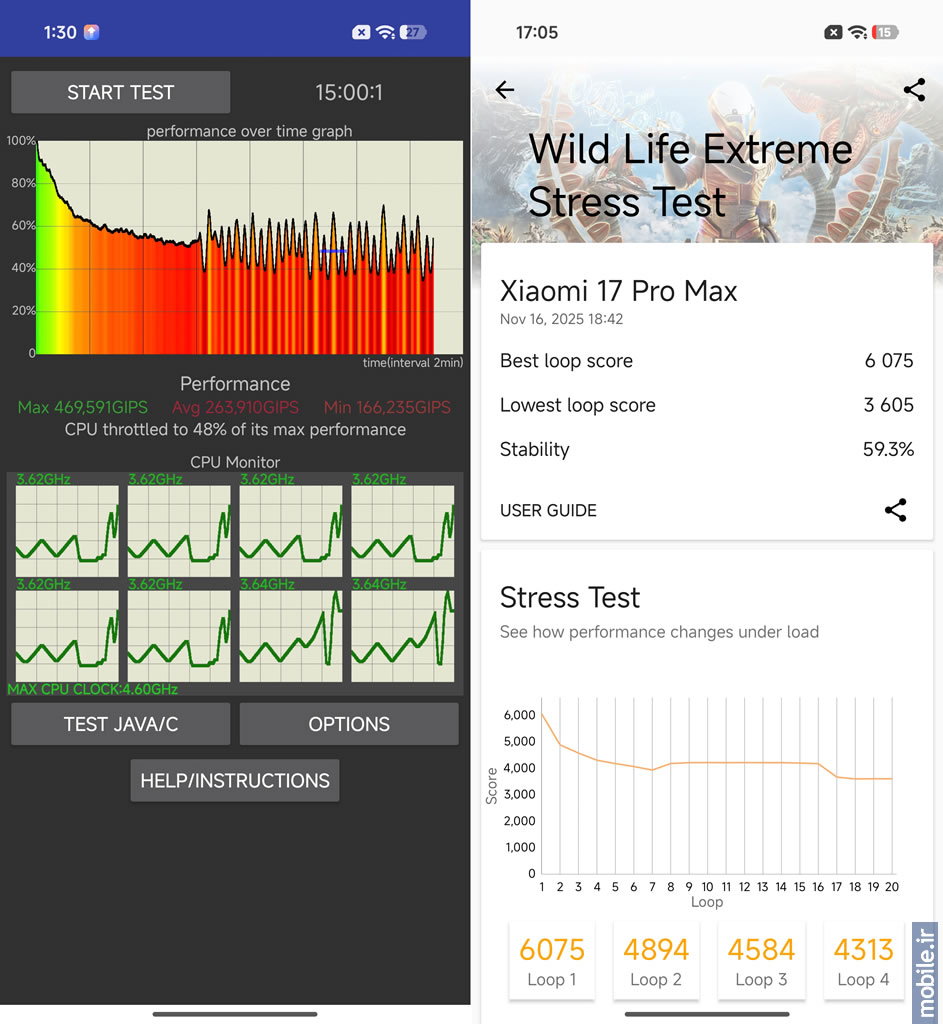Image resolution: width=943 pixels, height=1024 pixels.
Task: Select the Loop 3 score card 4584
Action: (x=761, y=961)
